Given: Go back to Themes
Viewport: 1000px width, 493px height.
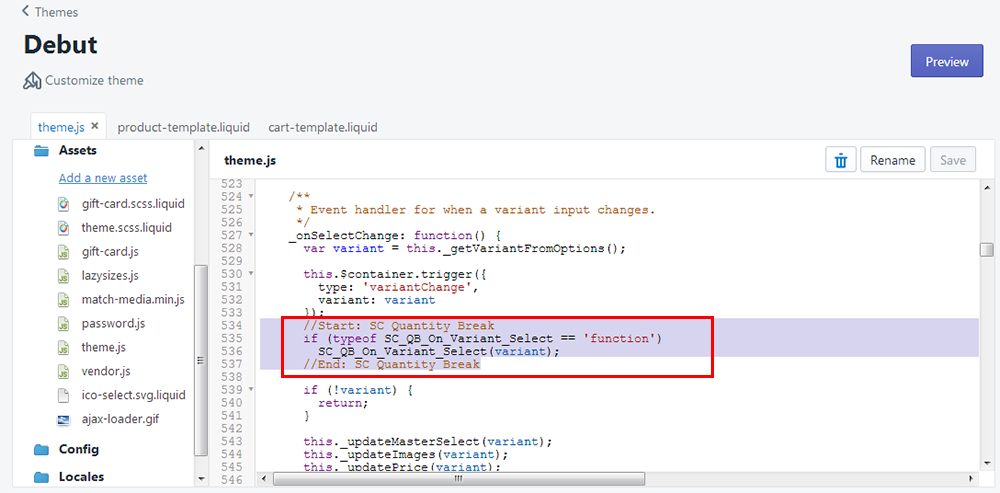Looking at the screenshot, I should click(50, 12).
